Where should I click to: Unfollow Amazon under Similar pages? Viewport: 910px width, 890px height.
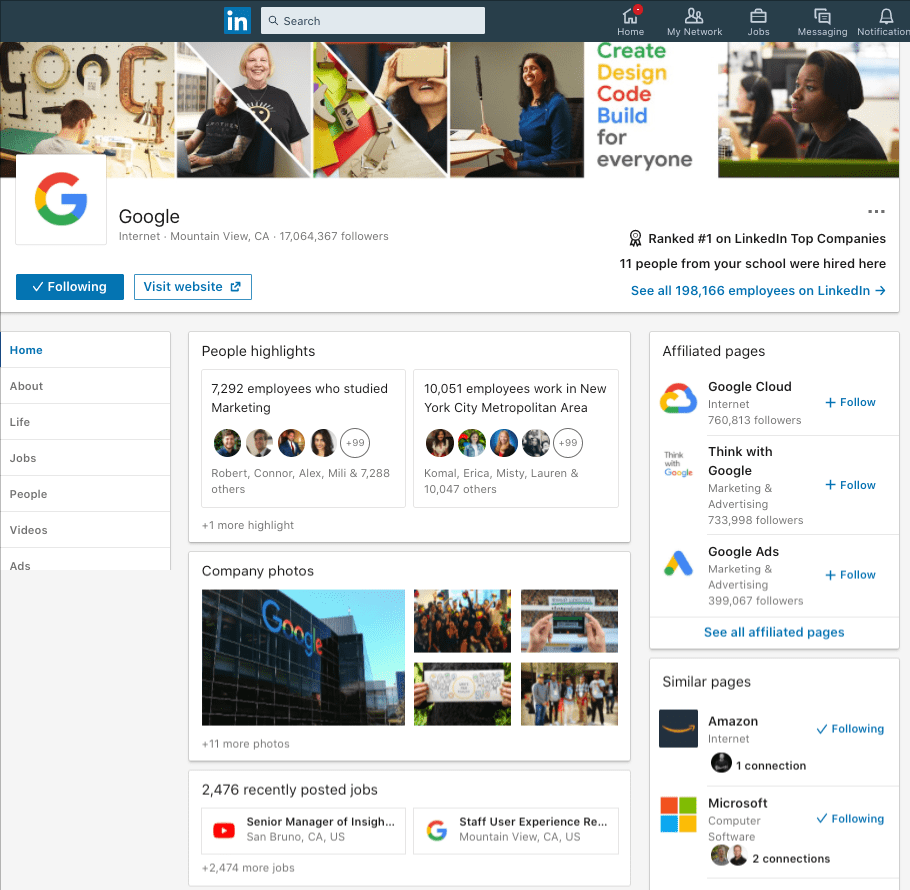coord(849,729)
